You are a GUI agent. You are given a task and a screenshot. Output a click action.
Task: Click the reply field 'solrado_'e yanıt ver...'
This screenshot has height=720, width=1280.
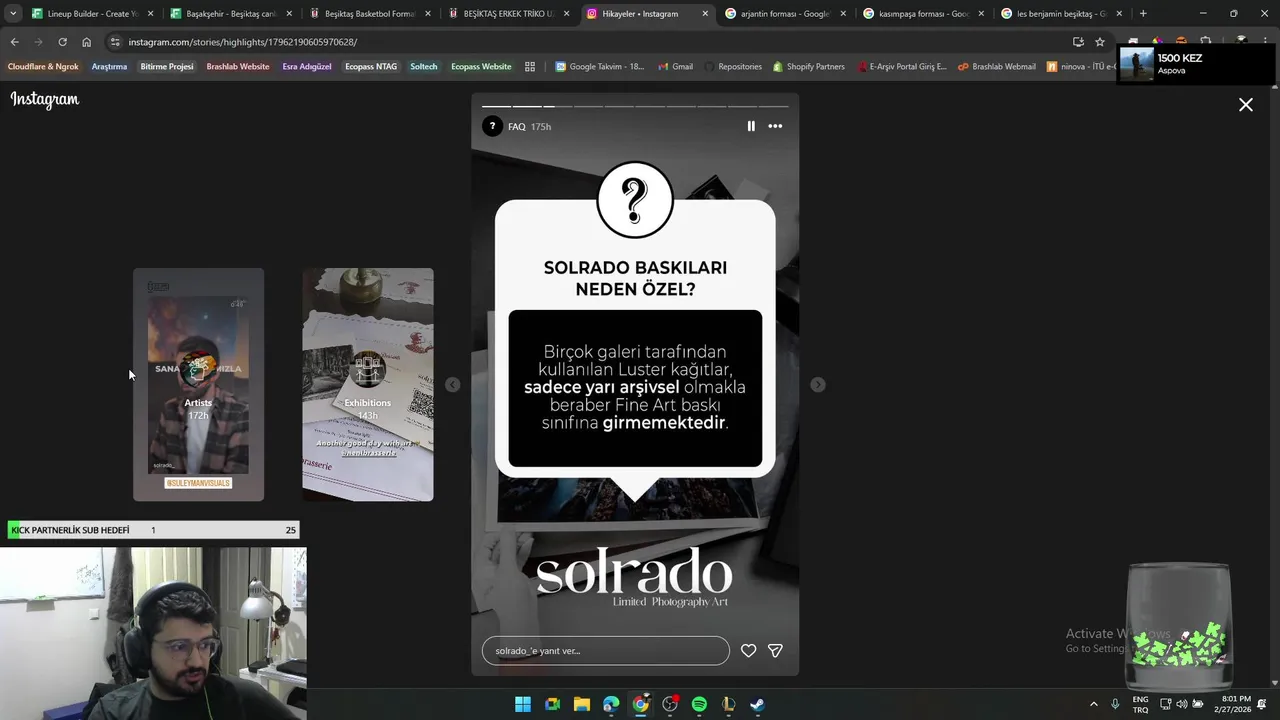(x=606, y=651)
